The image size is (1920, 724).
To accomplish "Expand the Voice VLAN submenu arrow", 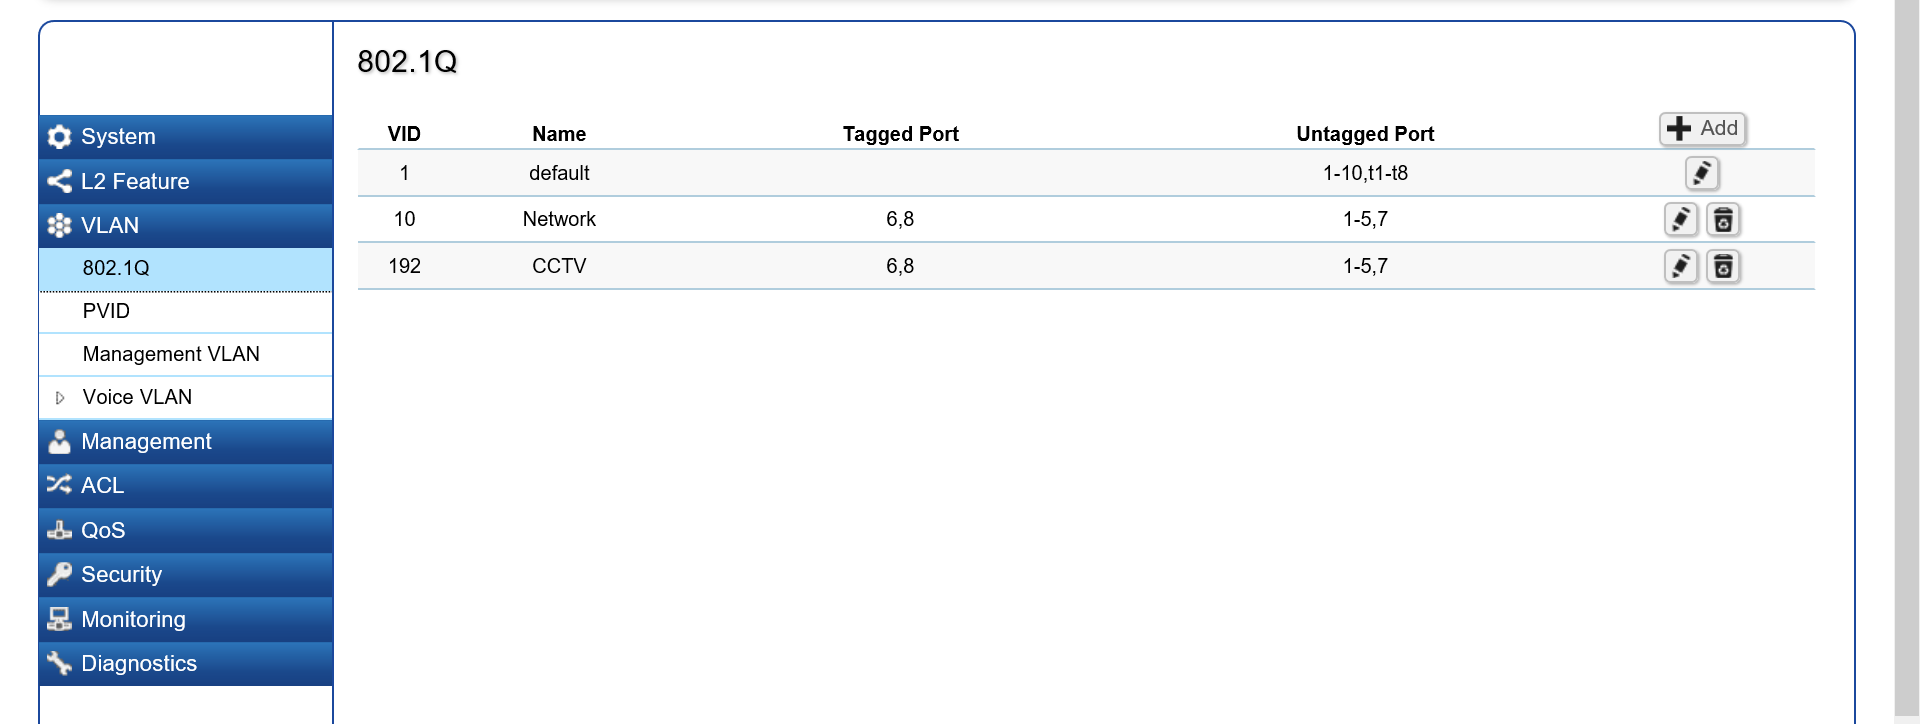I will tap(60, 398).
